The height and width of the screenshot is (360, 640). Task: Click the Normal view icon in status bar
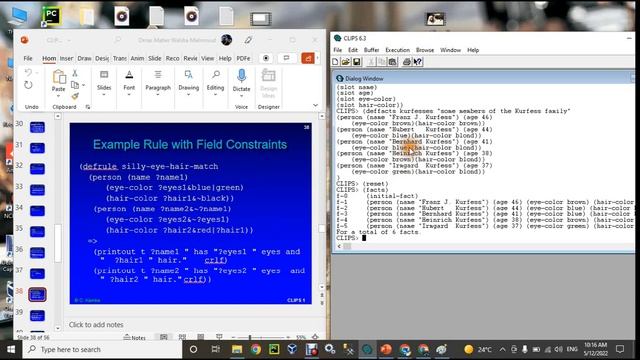(164, 337)
